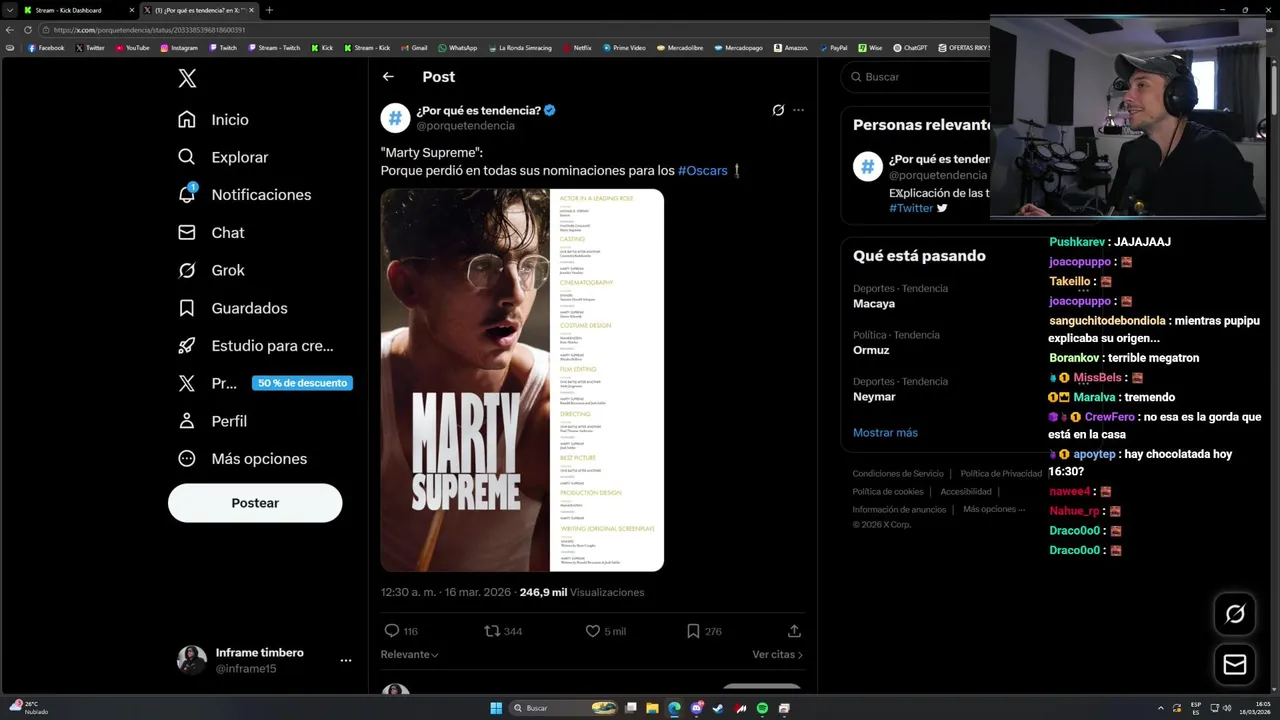Image resolution: width=1280 pixels, height=720 pixels.
Task: Click the taskbar Buscar search box
Action: point(564,708)
